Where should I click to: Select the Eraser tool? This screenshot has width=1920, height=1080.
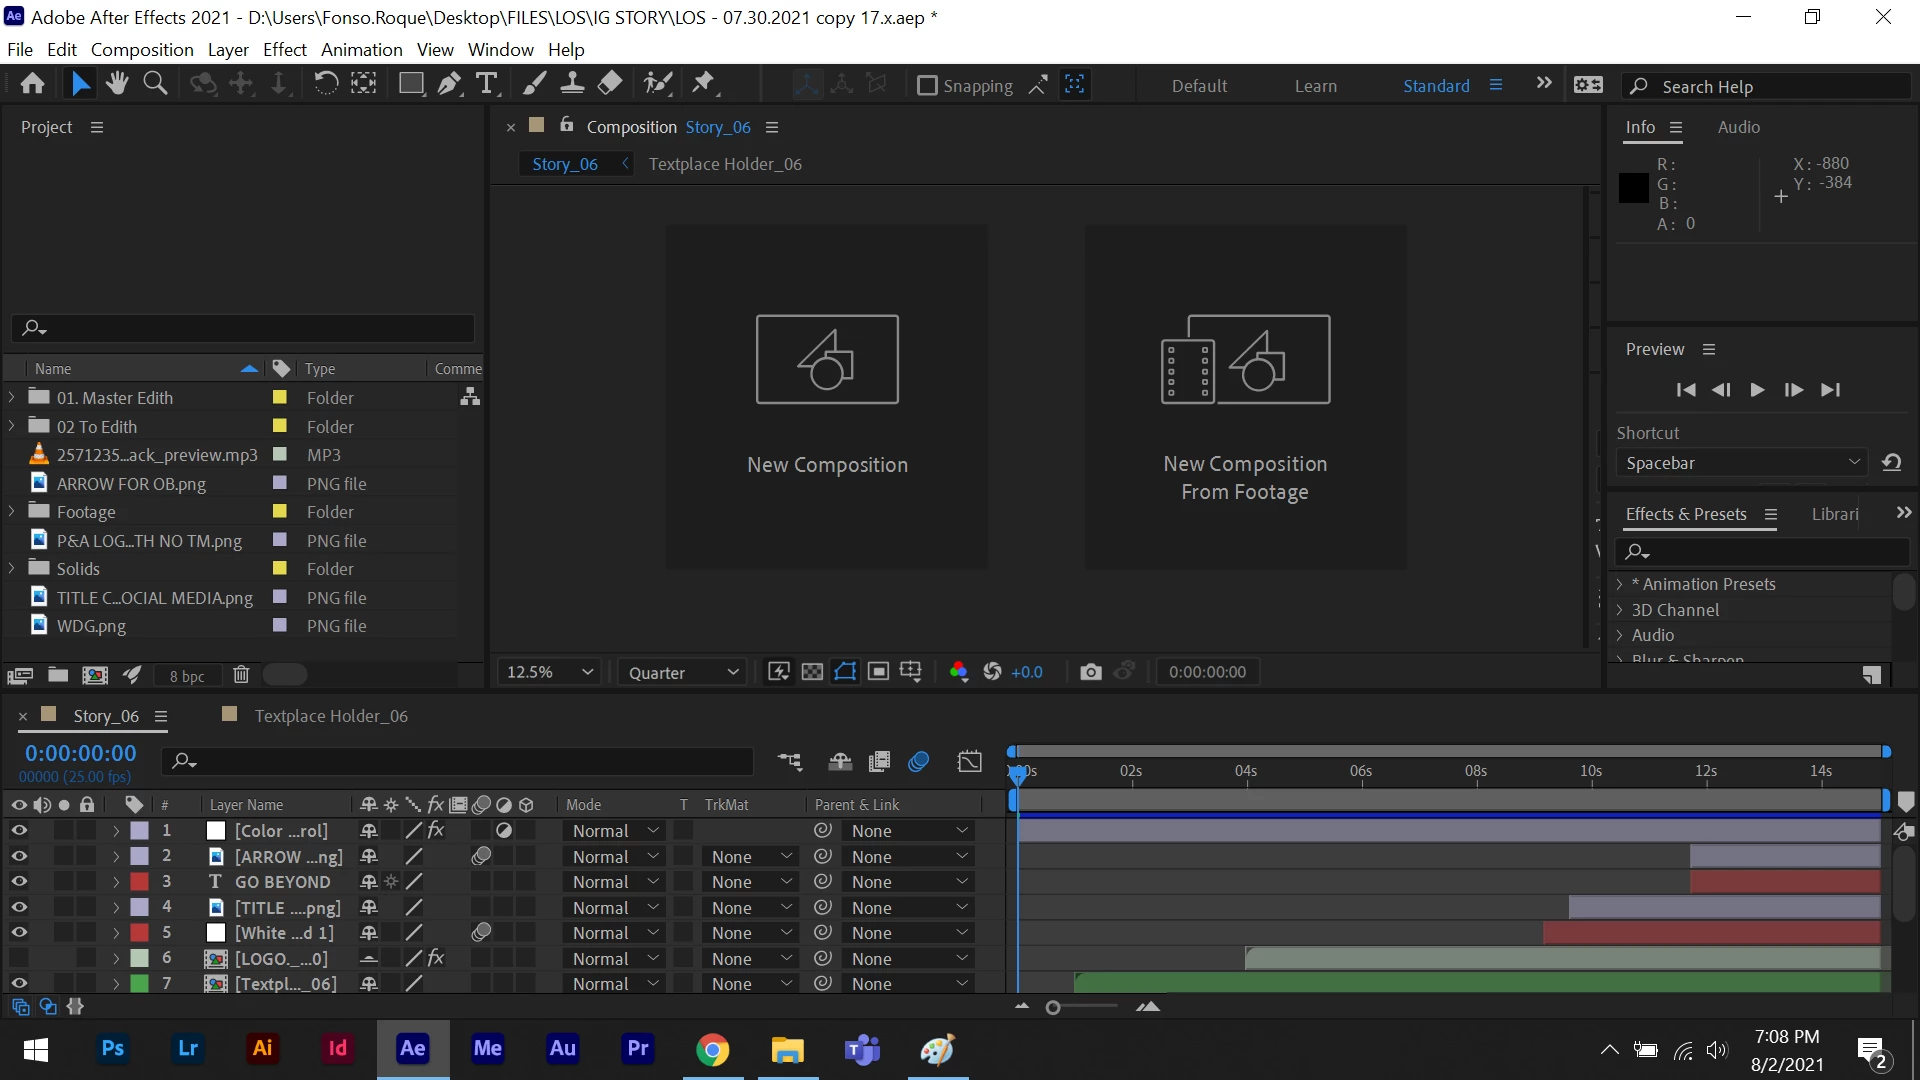coord(610,84)
